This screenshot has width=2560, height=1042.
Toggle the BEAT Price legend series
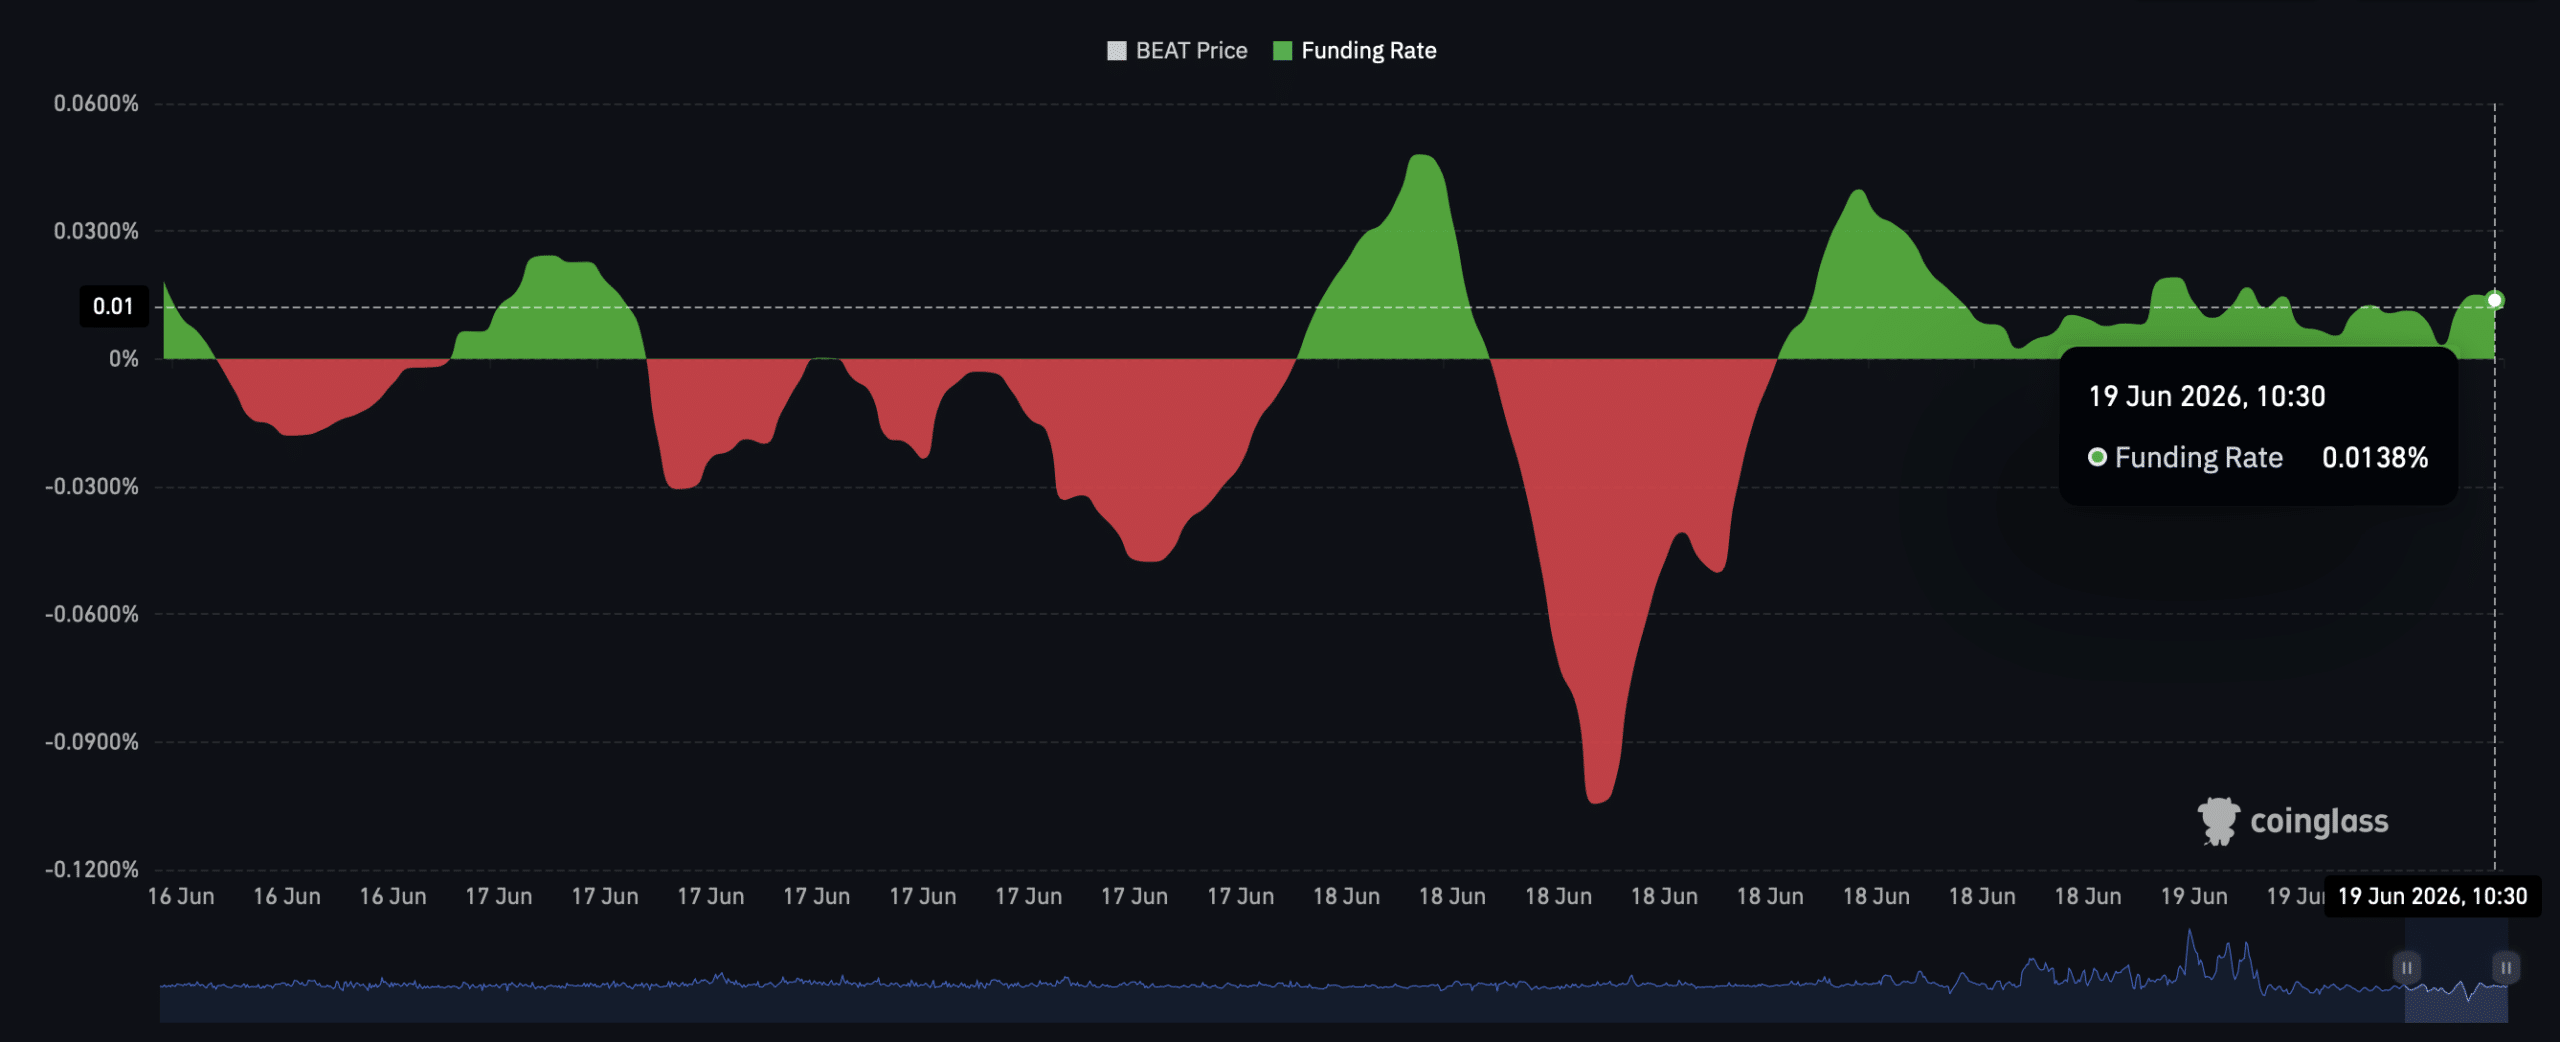1177,51
